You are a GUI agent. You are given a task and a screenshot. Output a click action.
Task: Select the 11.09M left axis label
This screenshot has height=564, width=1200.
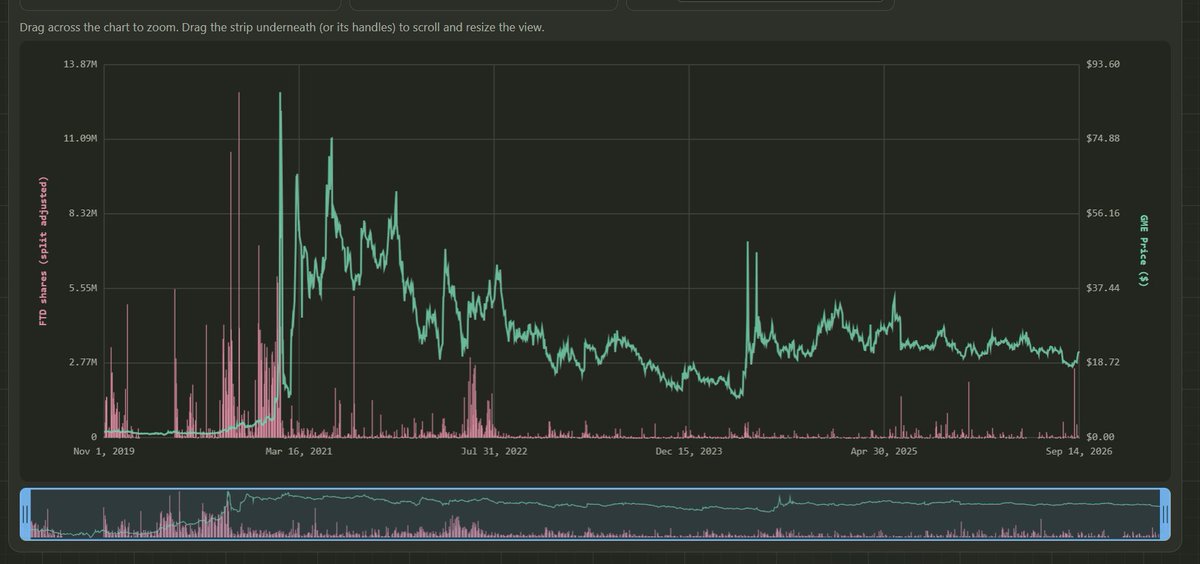tap(80, 138)
